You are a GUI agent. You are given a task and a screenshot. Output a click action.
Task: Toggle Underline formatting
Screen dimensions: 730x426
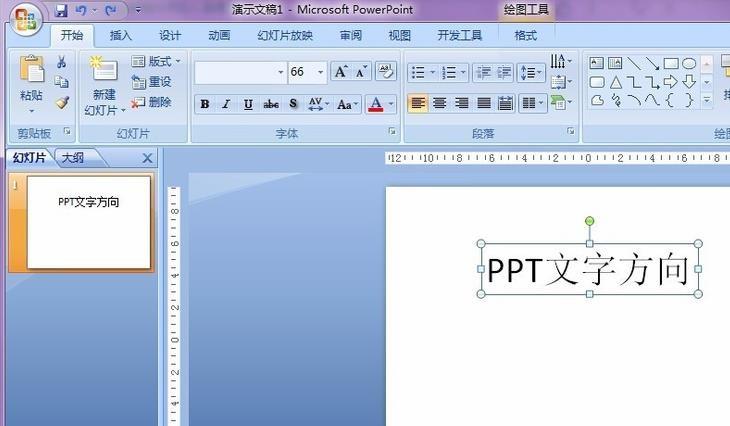click(248, 104)
